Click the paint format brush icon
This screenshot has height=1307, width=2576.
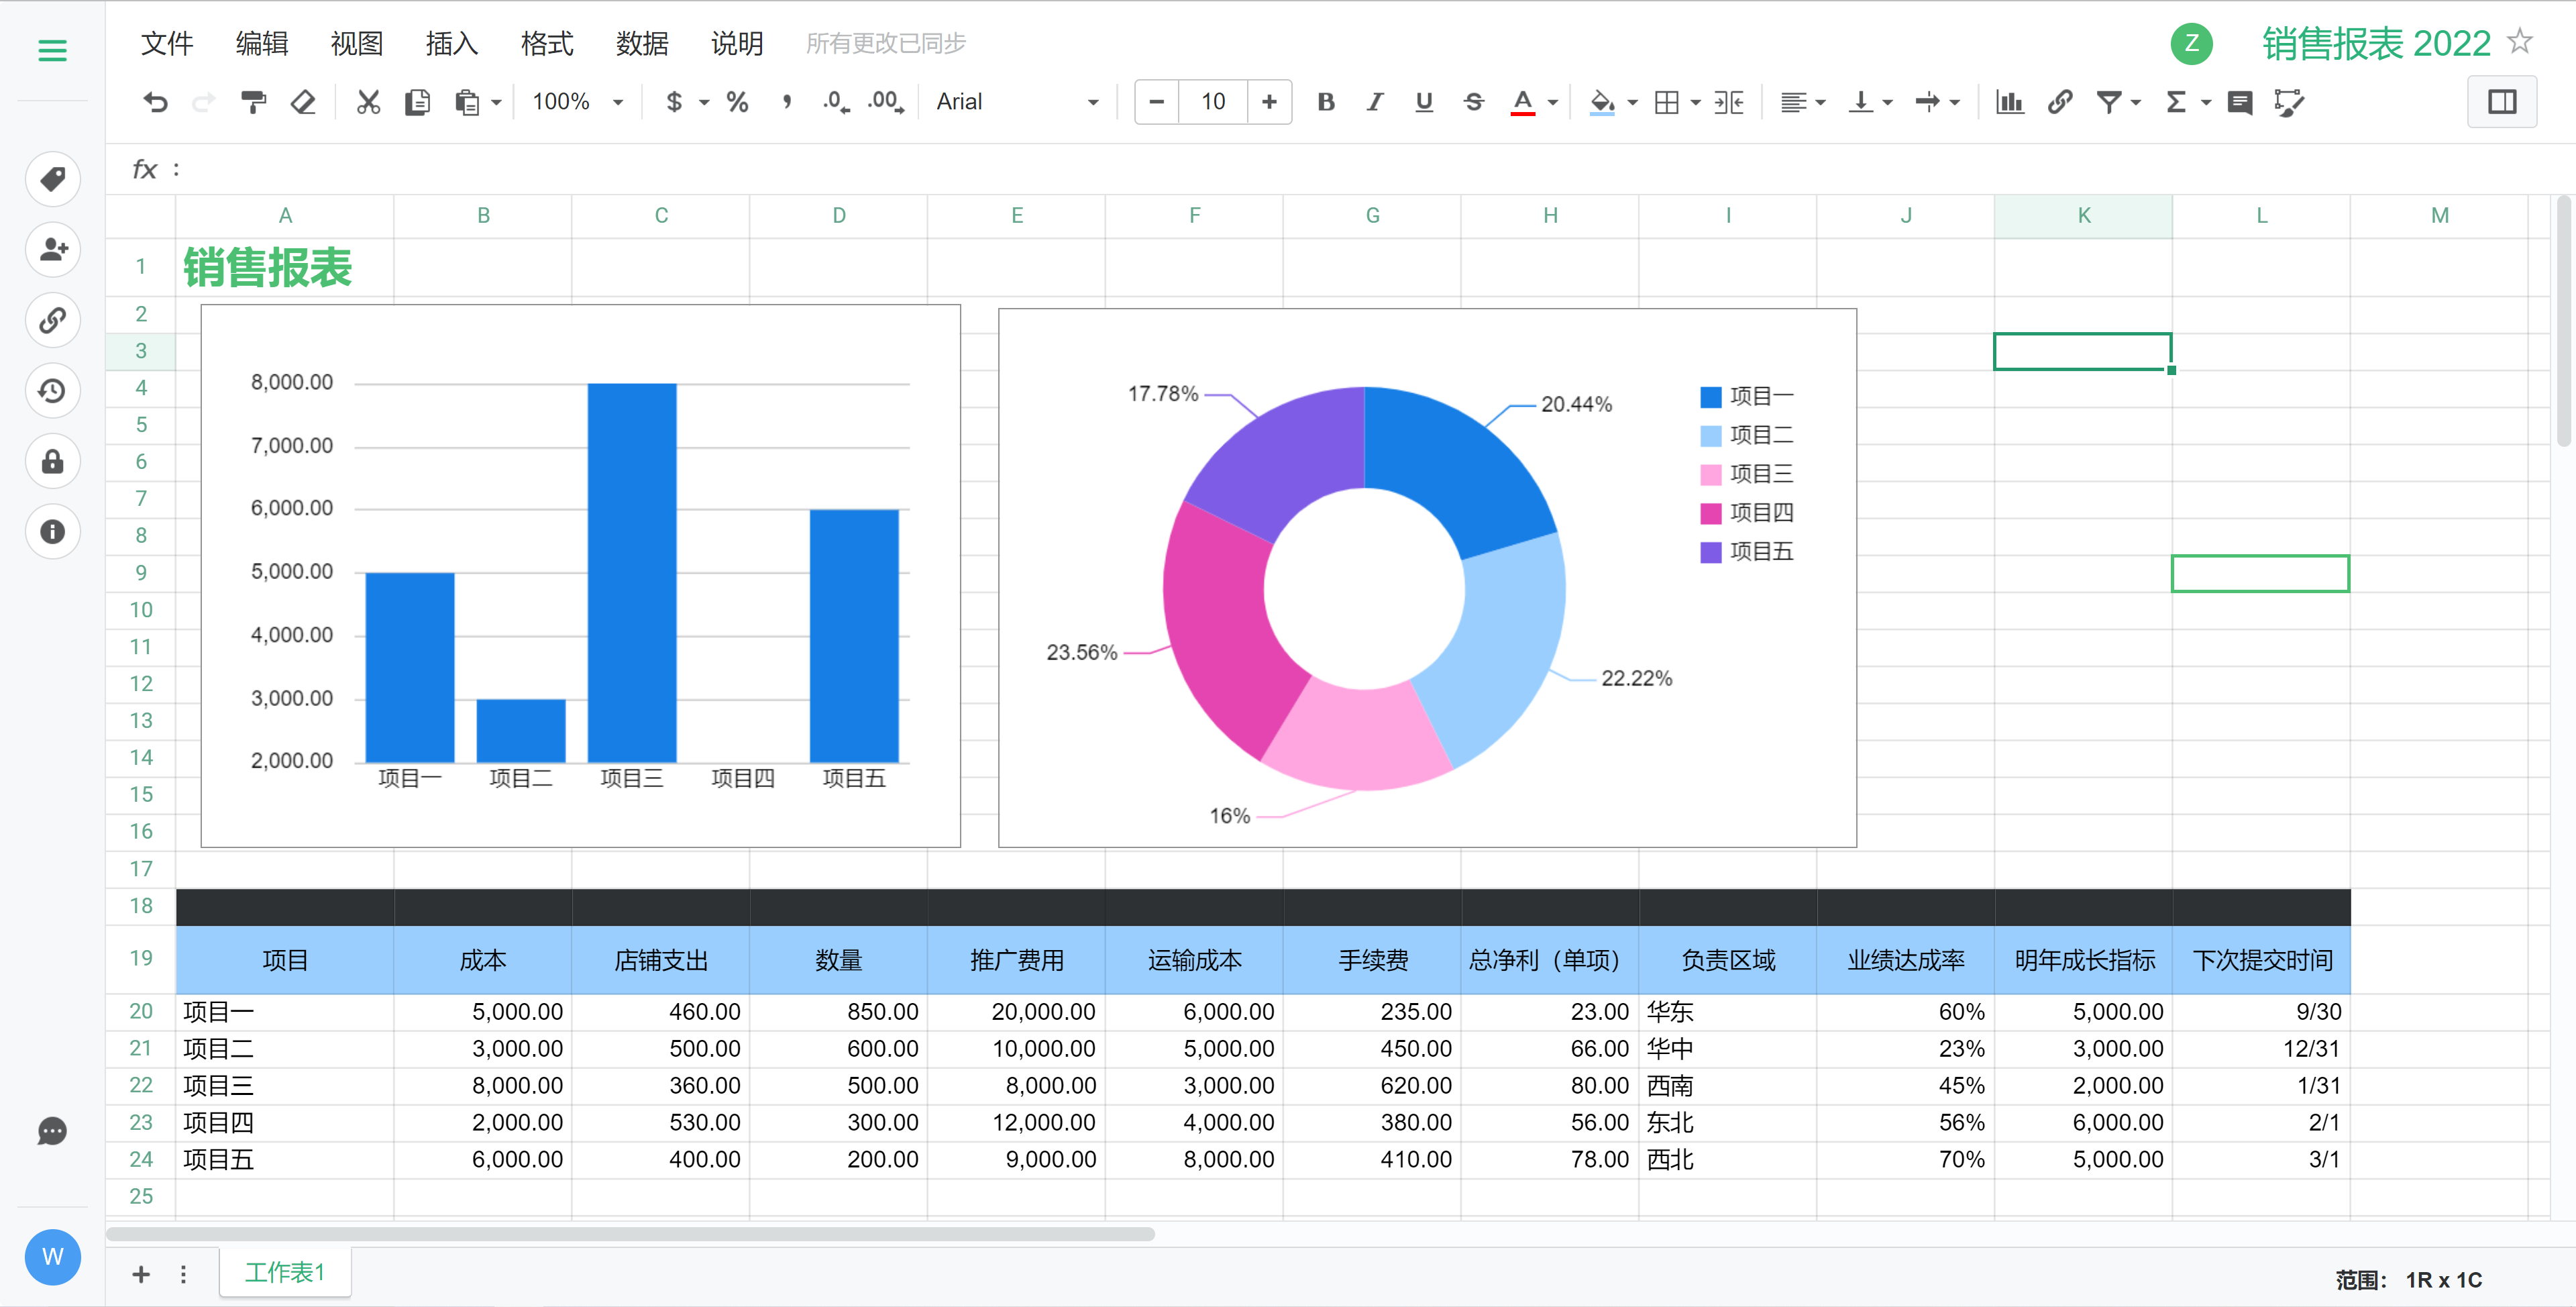[253, 102]
